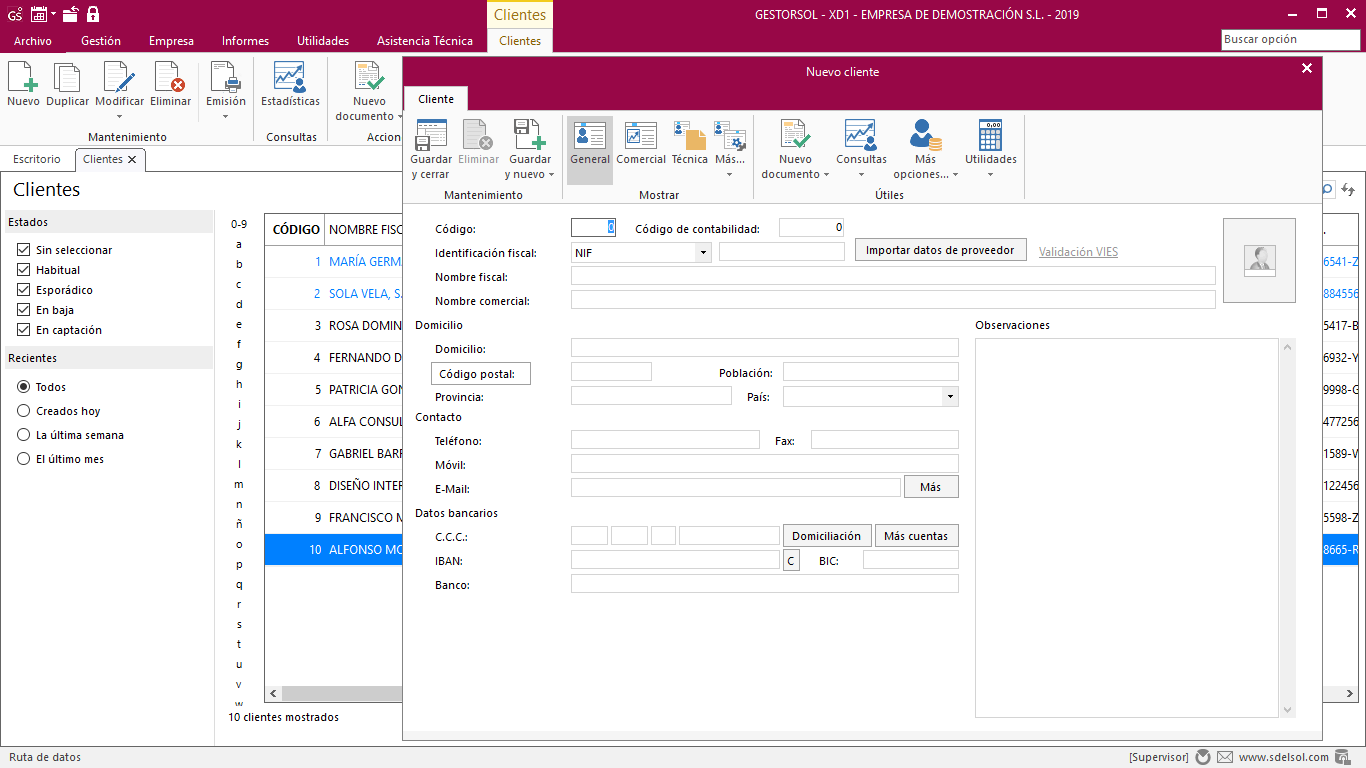Click Importar datos de proveedor button
Image resolution: width=1366 pixels, height=768 pixels.
click(x=940, y=250)
